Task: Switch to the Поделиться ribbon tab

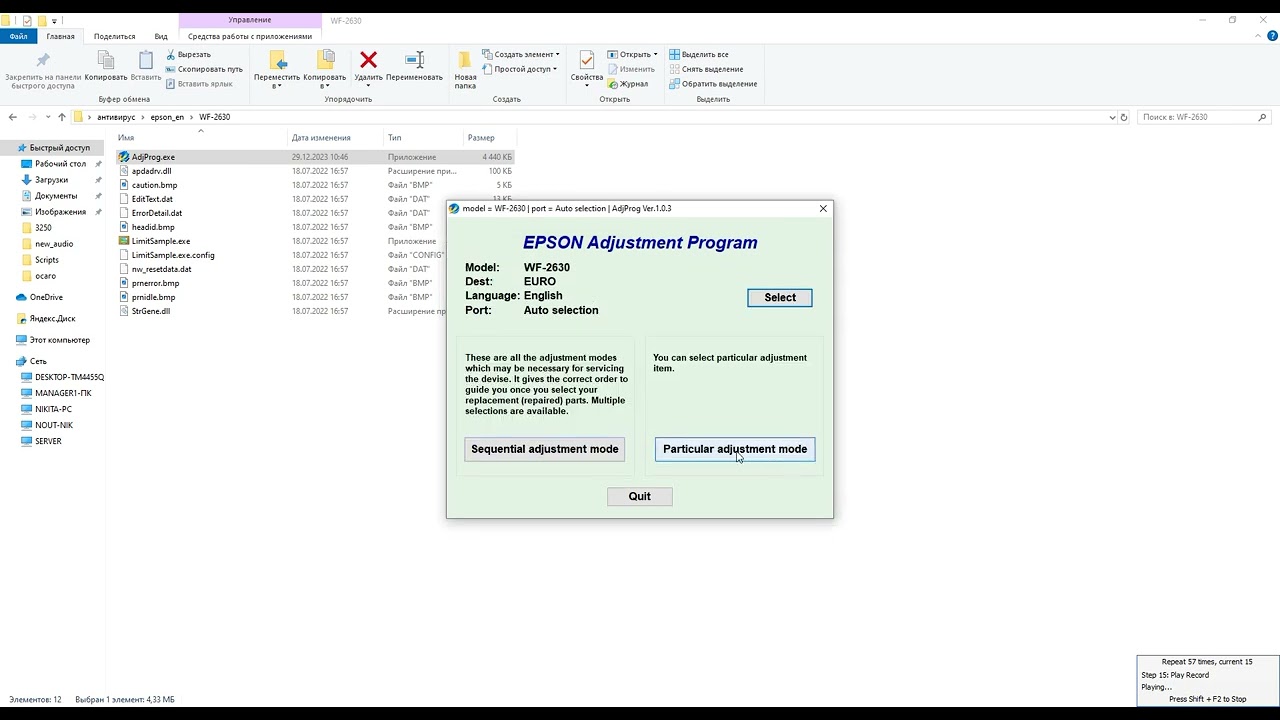Action: [x=114, y=36]
